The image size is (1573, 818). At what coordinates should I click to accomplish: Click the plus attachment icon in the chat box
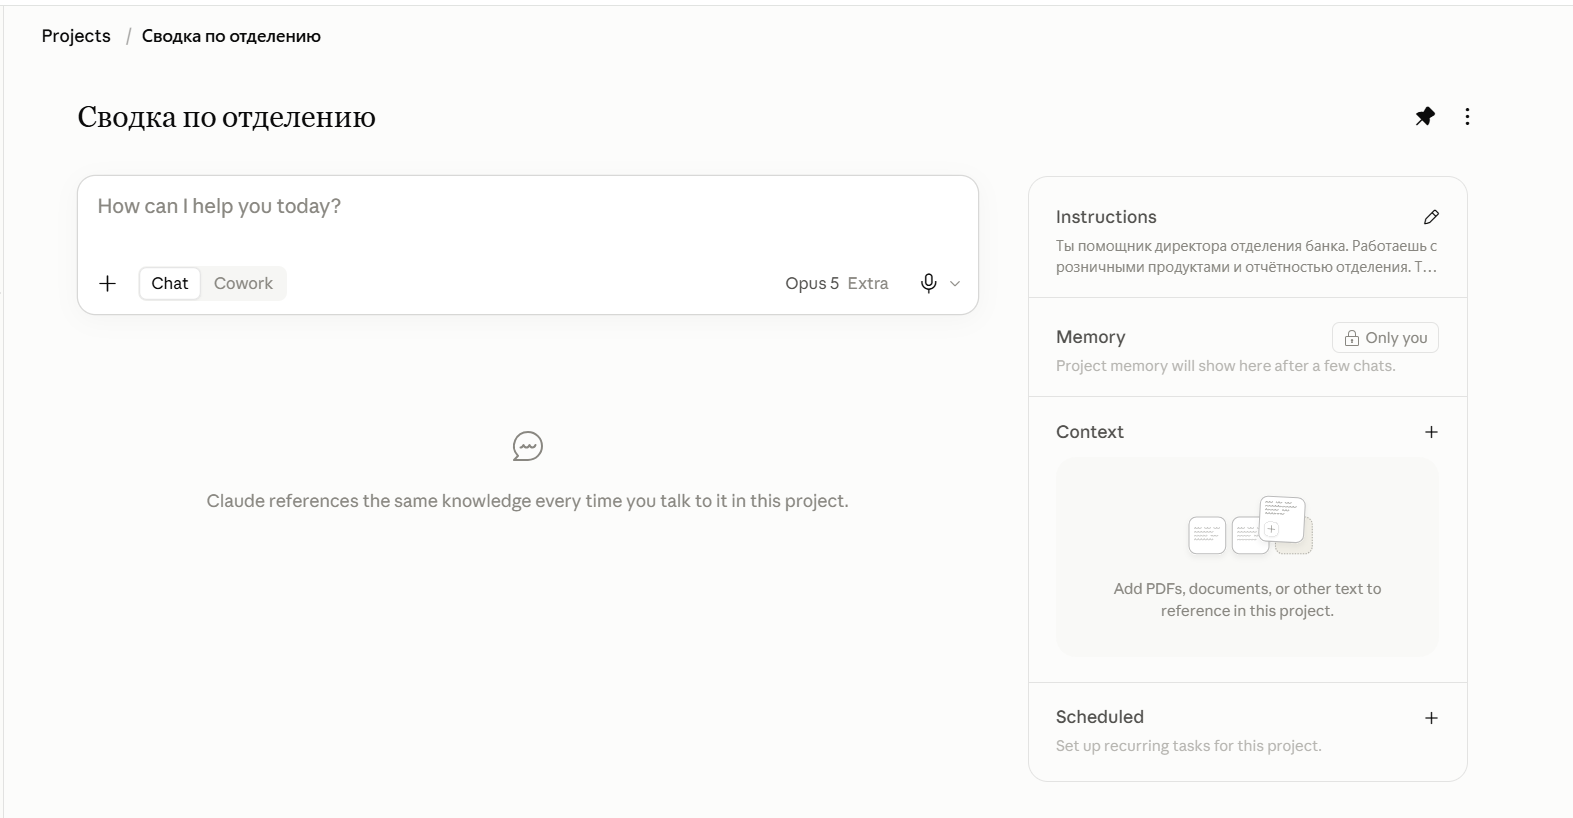click(x=108, y=283)
